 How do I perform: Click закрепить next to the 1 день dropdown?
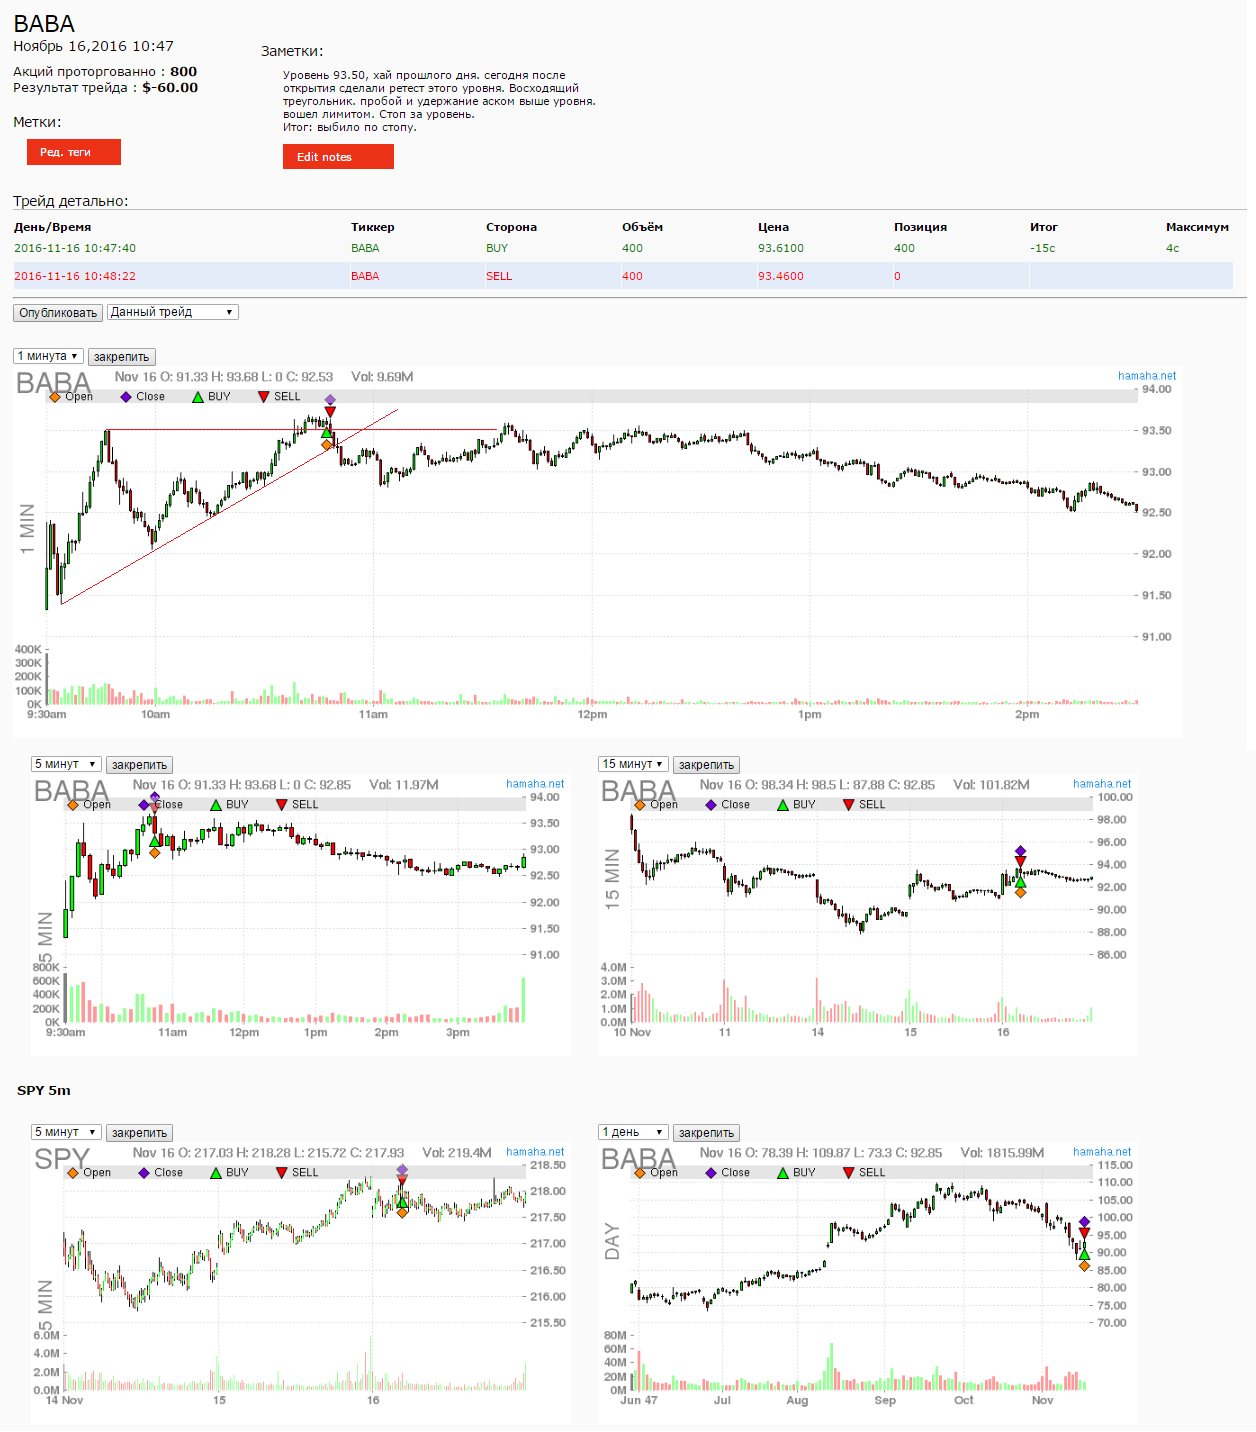pyautogui.click(x=707, y=1133)
